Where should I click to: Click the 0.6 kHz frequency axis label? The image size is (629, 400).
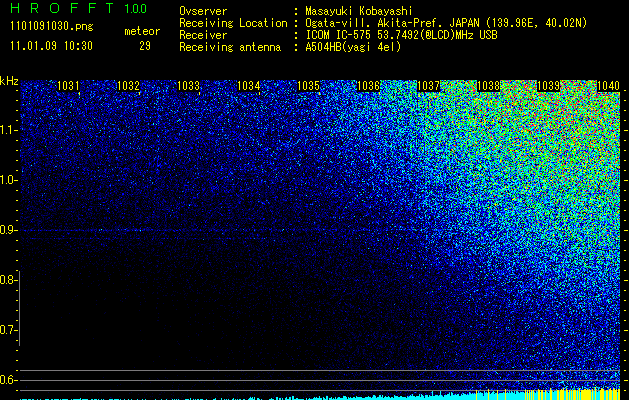(x=7, y=380)
